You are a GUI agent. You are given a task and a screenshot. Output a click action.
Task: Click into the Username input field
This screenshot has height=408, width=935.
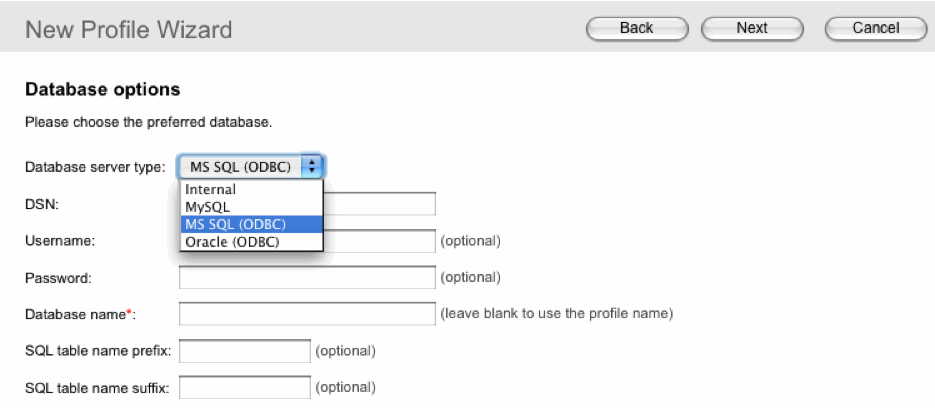coord(380,240)
